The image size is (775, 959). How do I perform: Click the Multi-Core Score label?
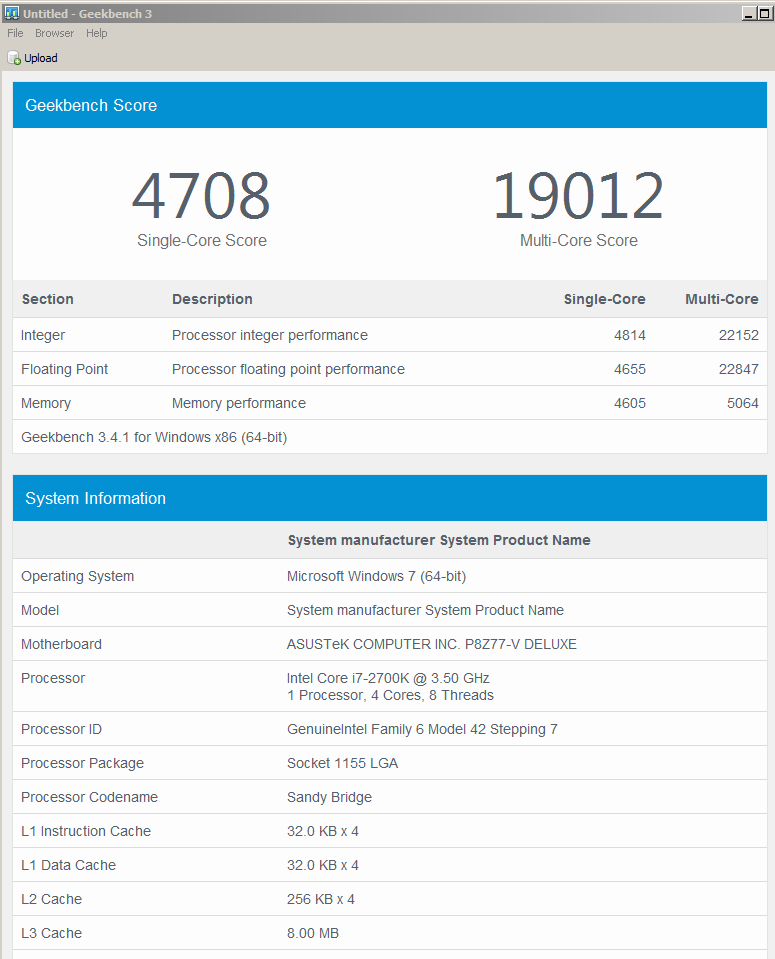(x=579, y=240)
